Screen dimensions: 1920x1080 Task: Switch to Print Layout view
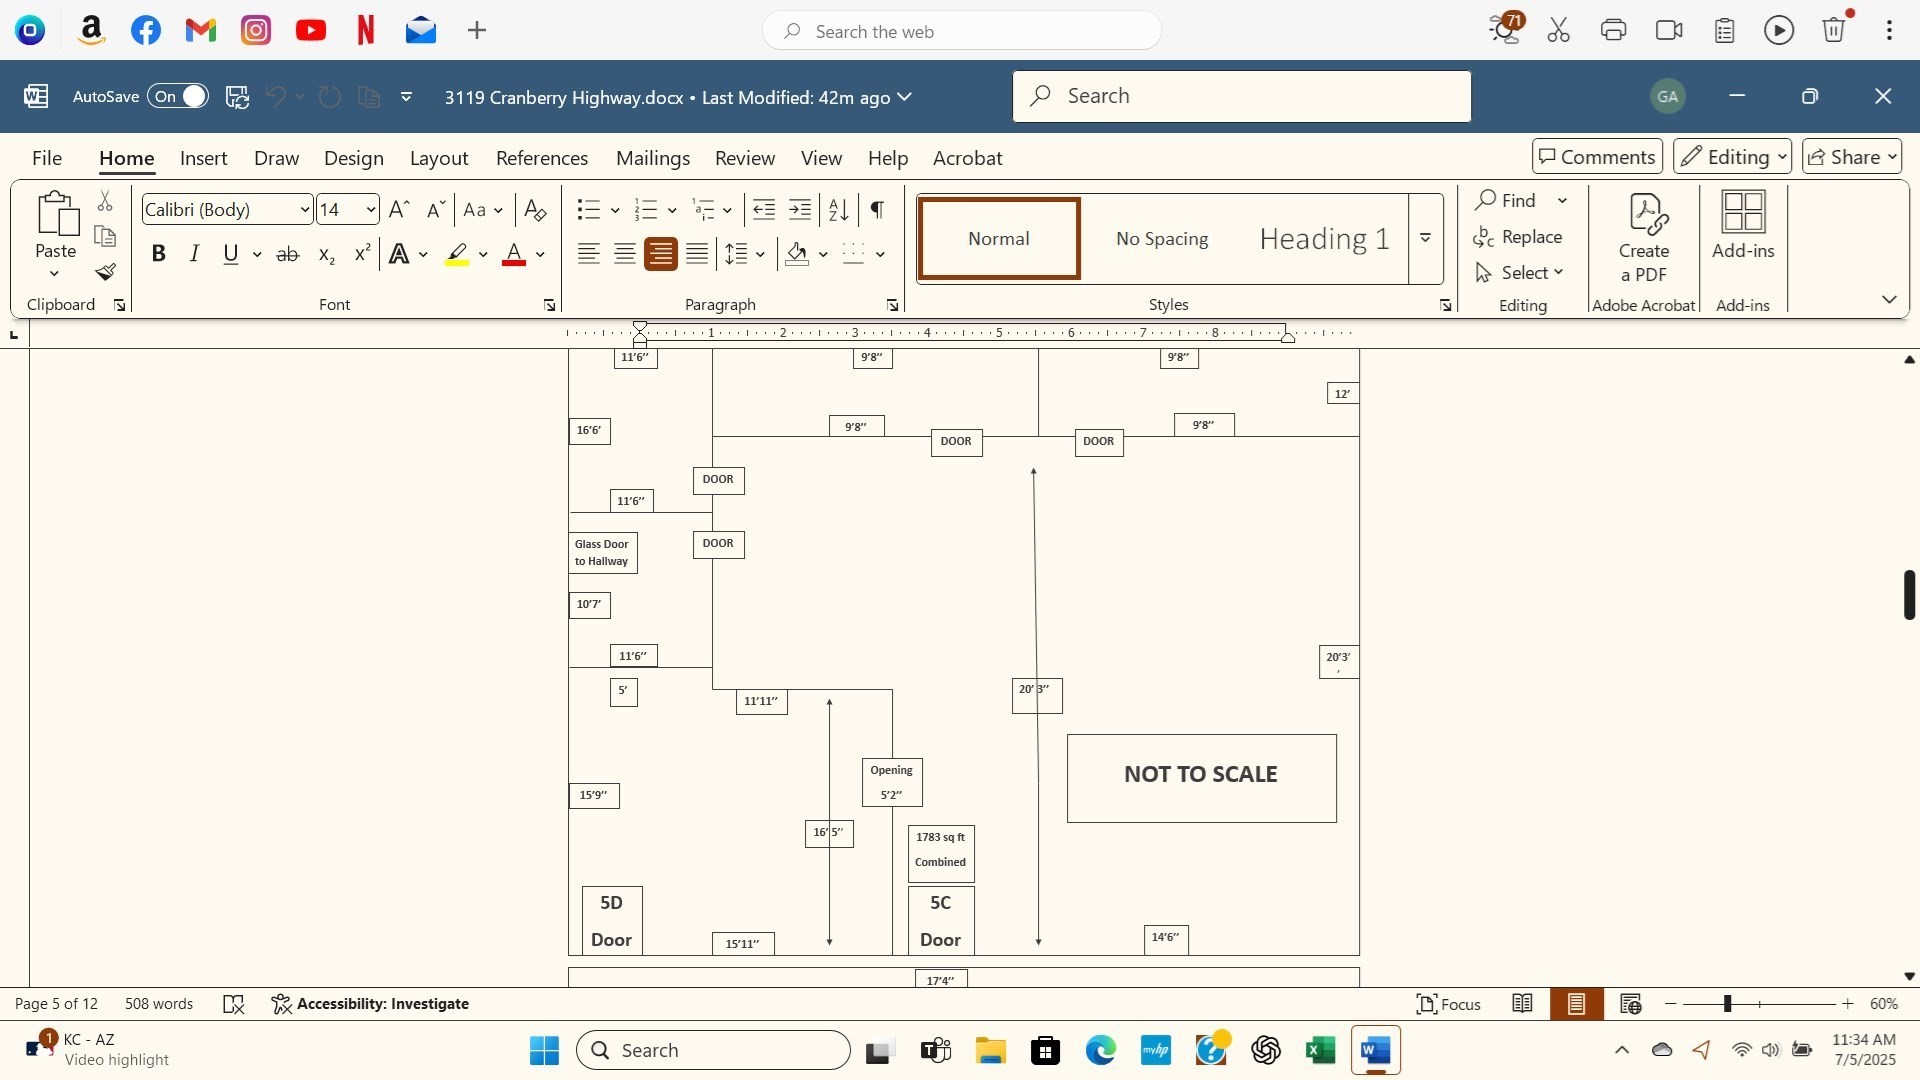coord(1576,1004)
